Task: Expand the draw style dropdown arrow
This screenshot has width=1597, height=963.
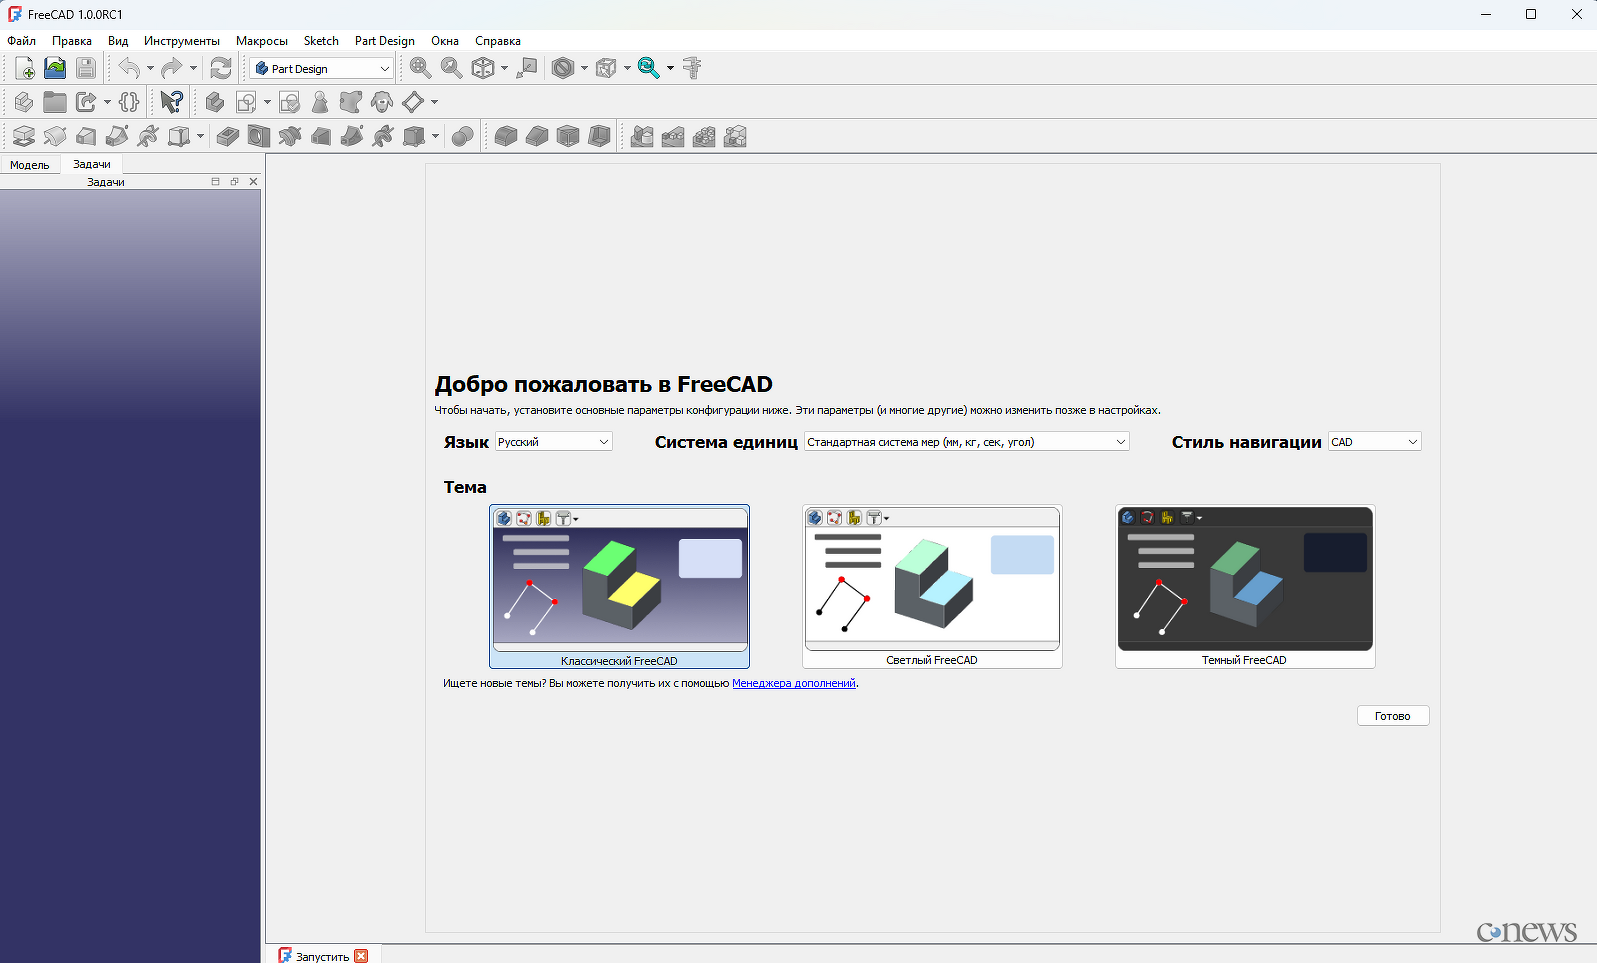Action: coord(584,68)
